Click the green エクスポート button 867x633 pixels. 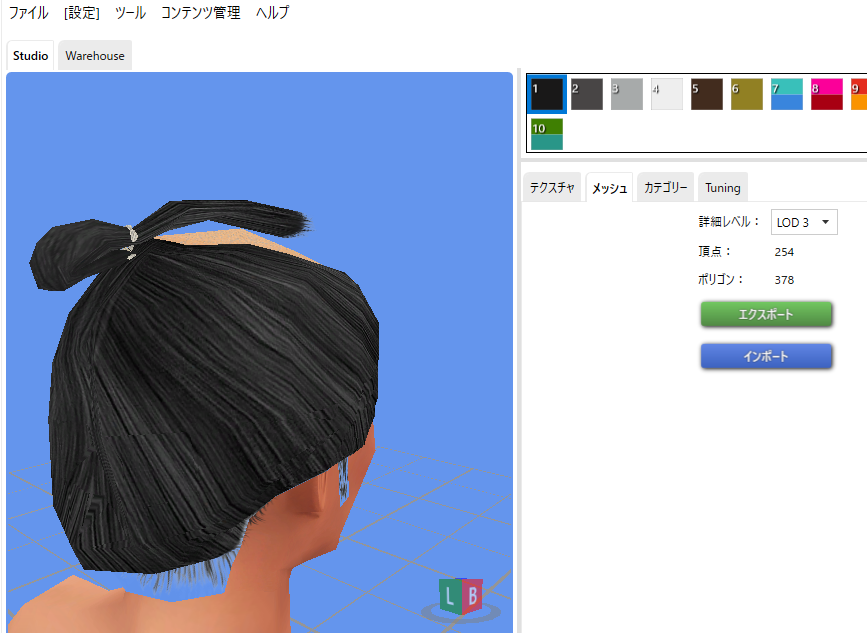click(766, 314)
